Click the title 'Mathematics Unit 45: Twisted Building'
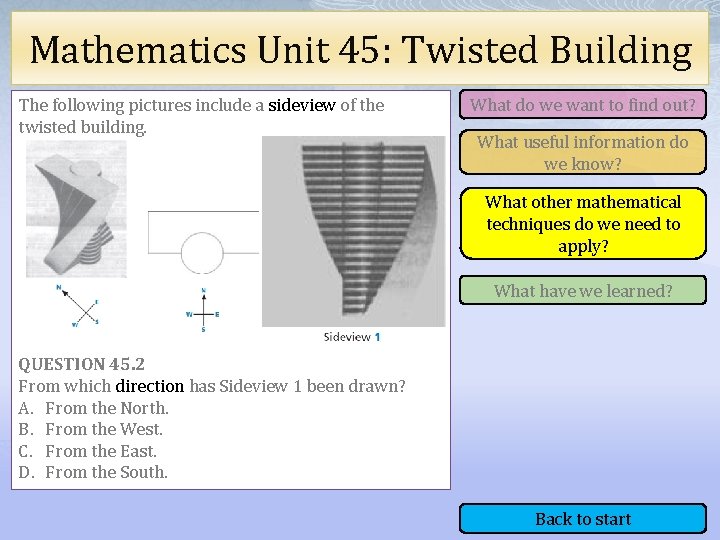The height and width of the screenshot is (540, 720). 361,50
